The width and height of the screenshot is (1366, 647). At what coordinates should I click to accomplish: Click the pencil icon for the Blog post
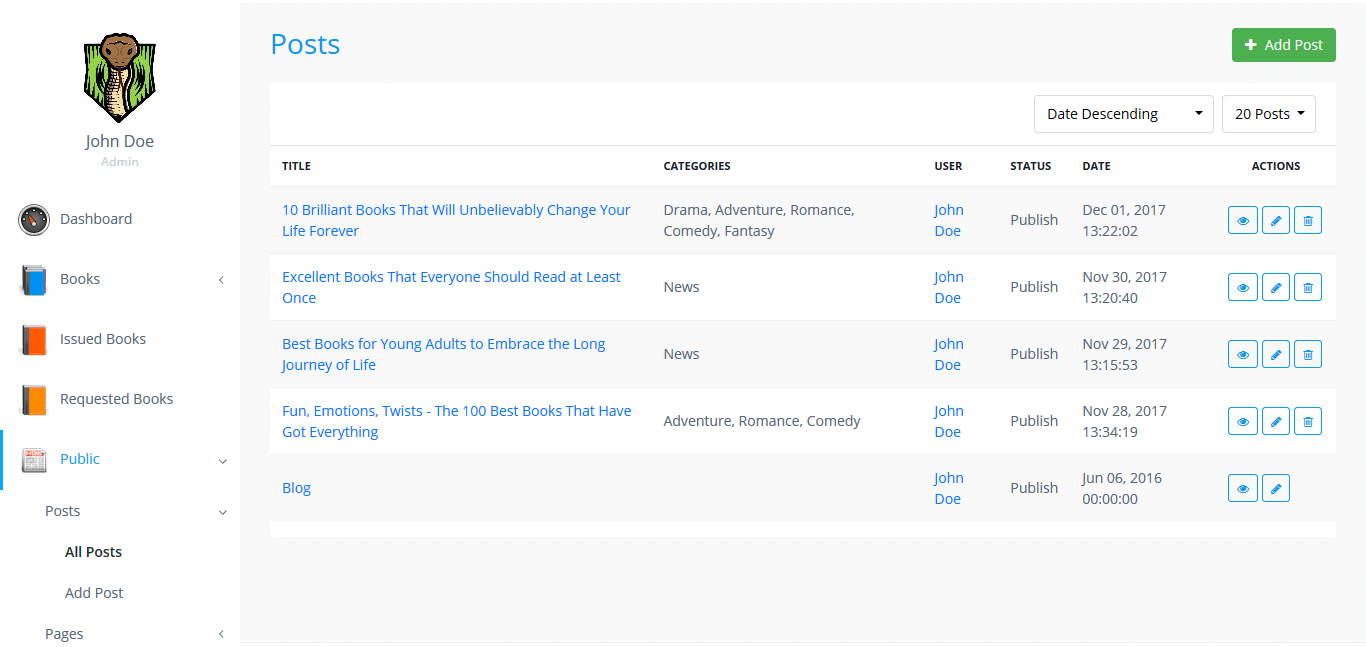click(1275, 489)
